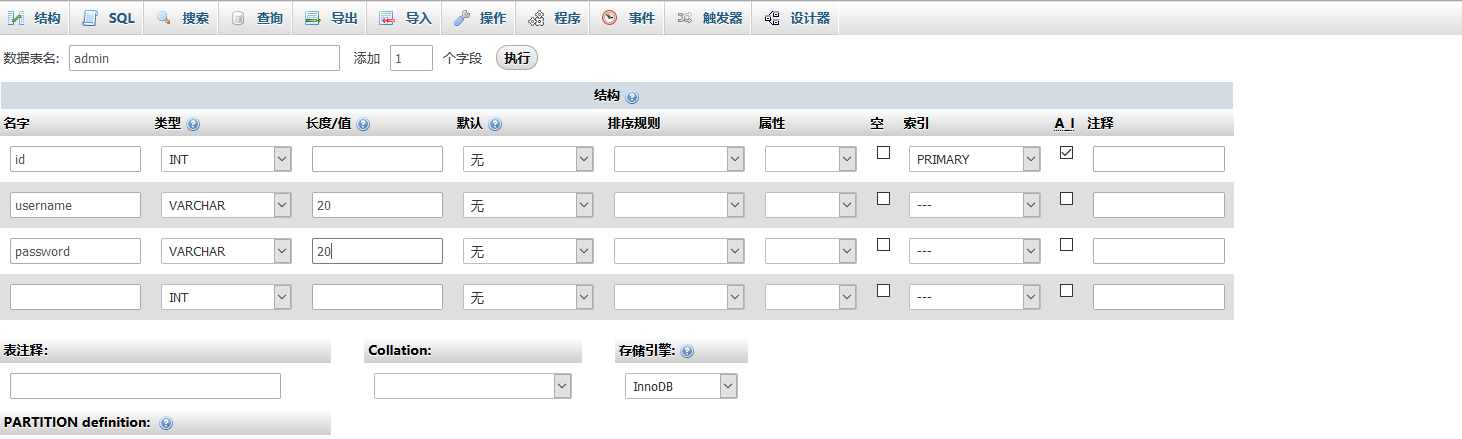Screen dimensions: 1462x439
Task: Open the 默认 dropdown for username row
Action: [x=528, y=205]
